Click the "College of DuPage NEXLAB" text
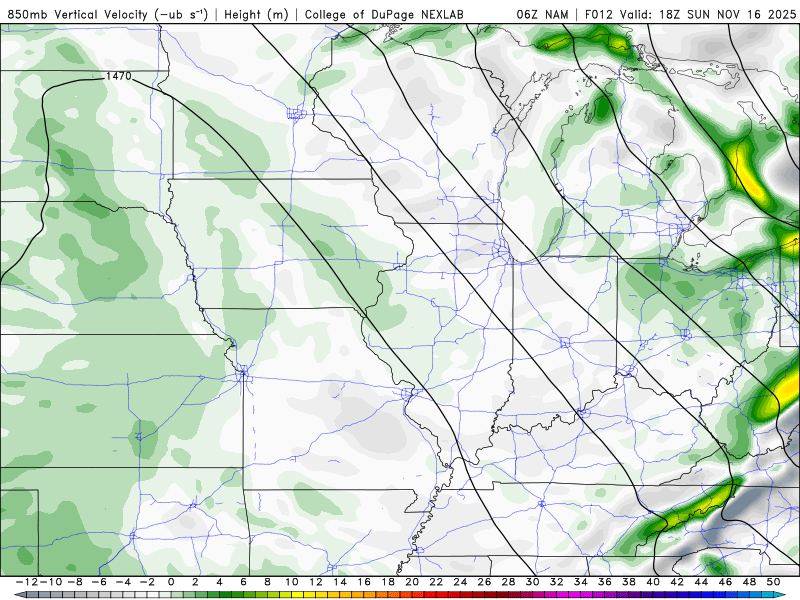800x600 pixels. tap(384, 14)
